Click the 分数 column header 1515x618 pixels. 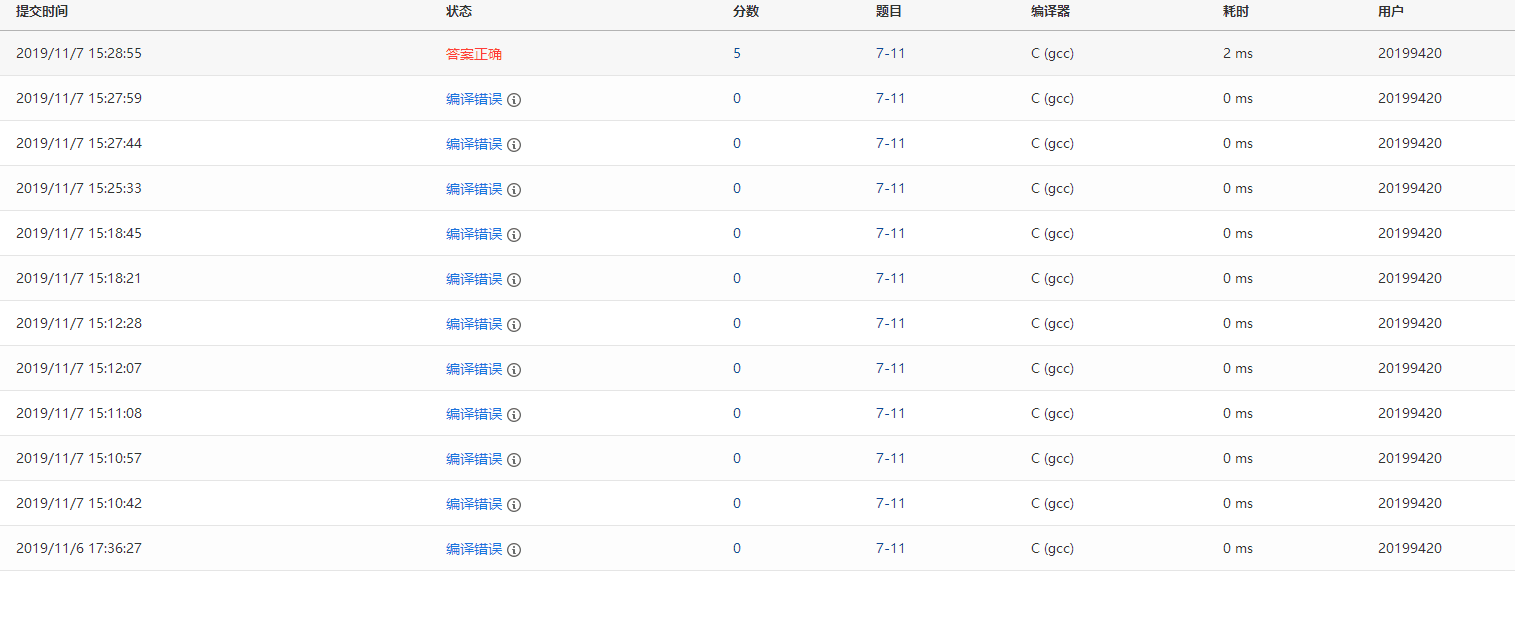[746, 11]
